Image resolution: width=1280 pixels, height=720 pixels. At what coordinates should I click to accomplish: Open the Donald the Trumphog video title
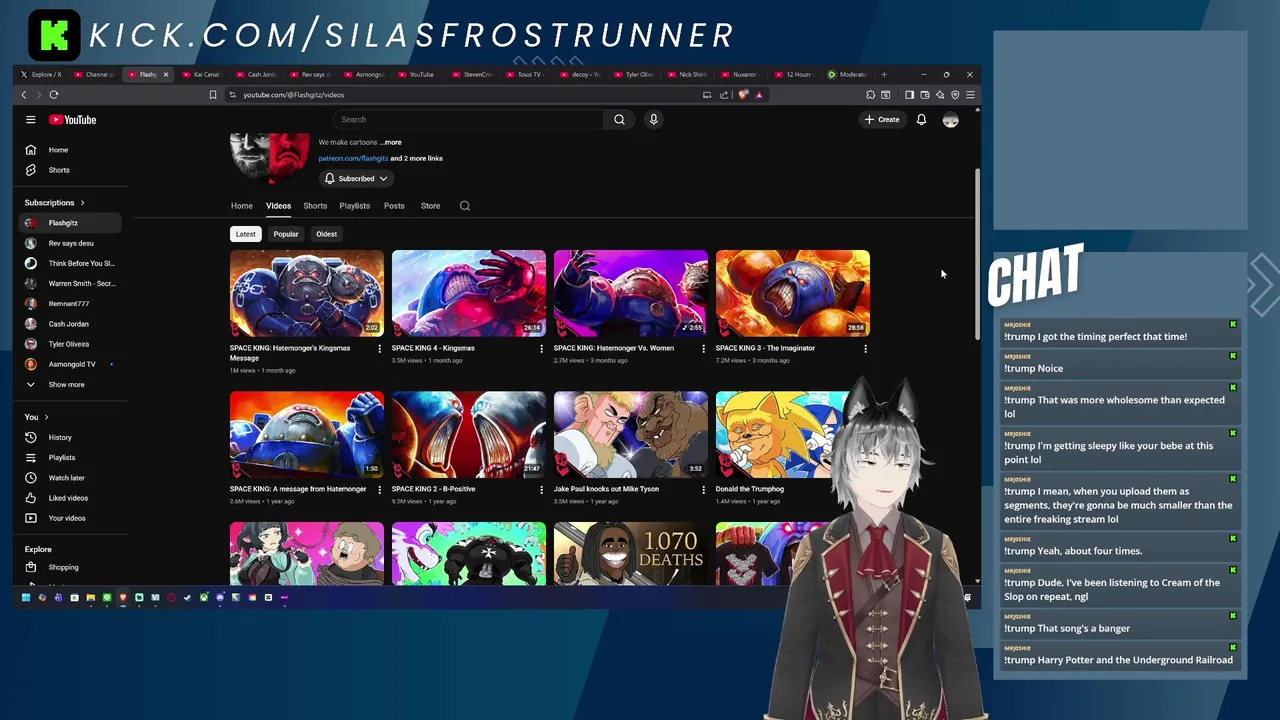(x=750, y=489)
